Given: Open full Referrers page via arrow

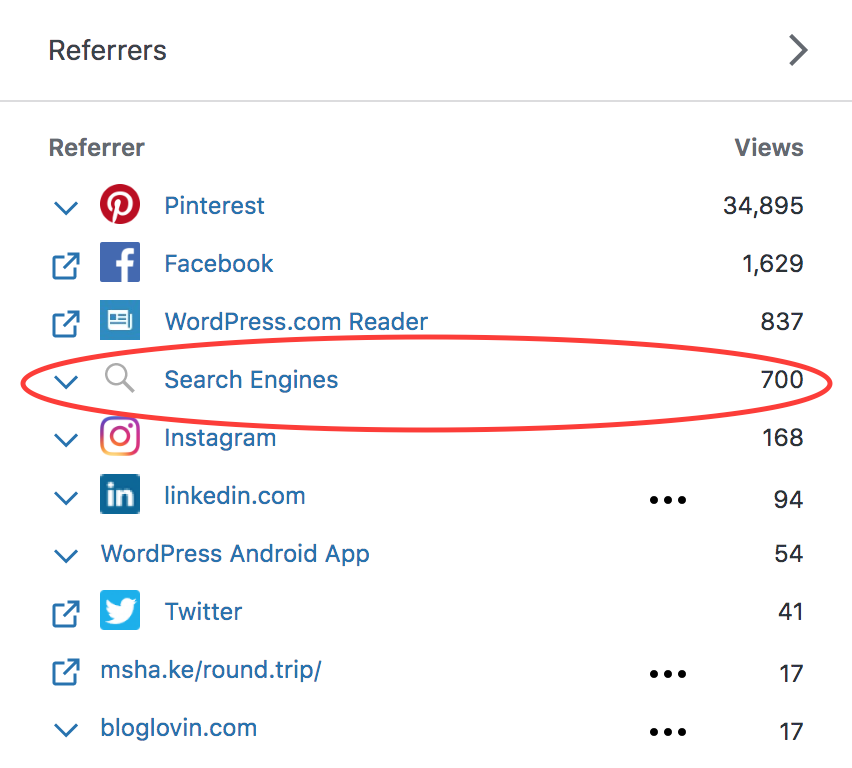Looking at the screenshot, I should click(798, 50).
